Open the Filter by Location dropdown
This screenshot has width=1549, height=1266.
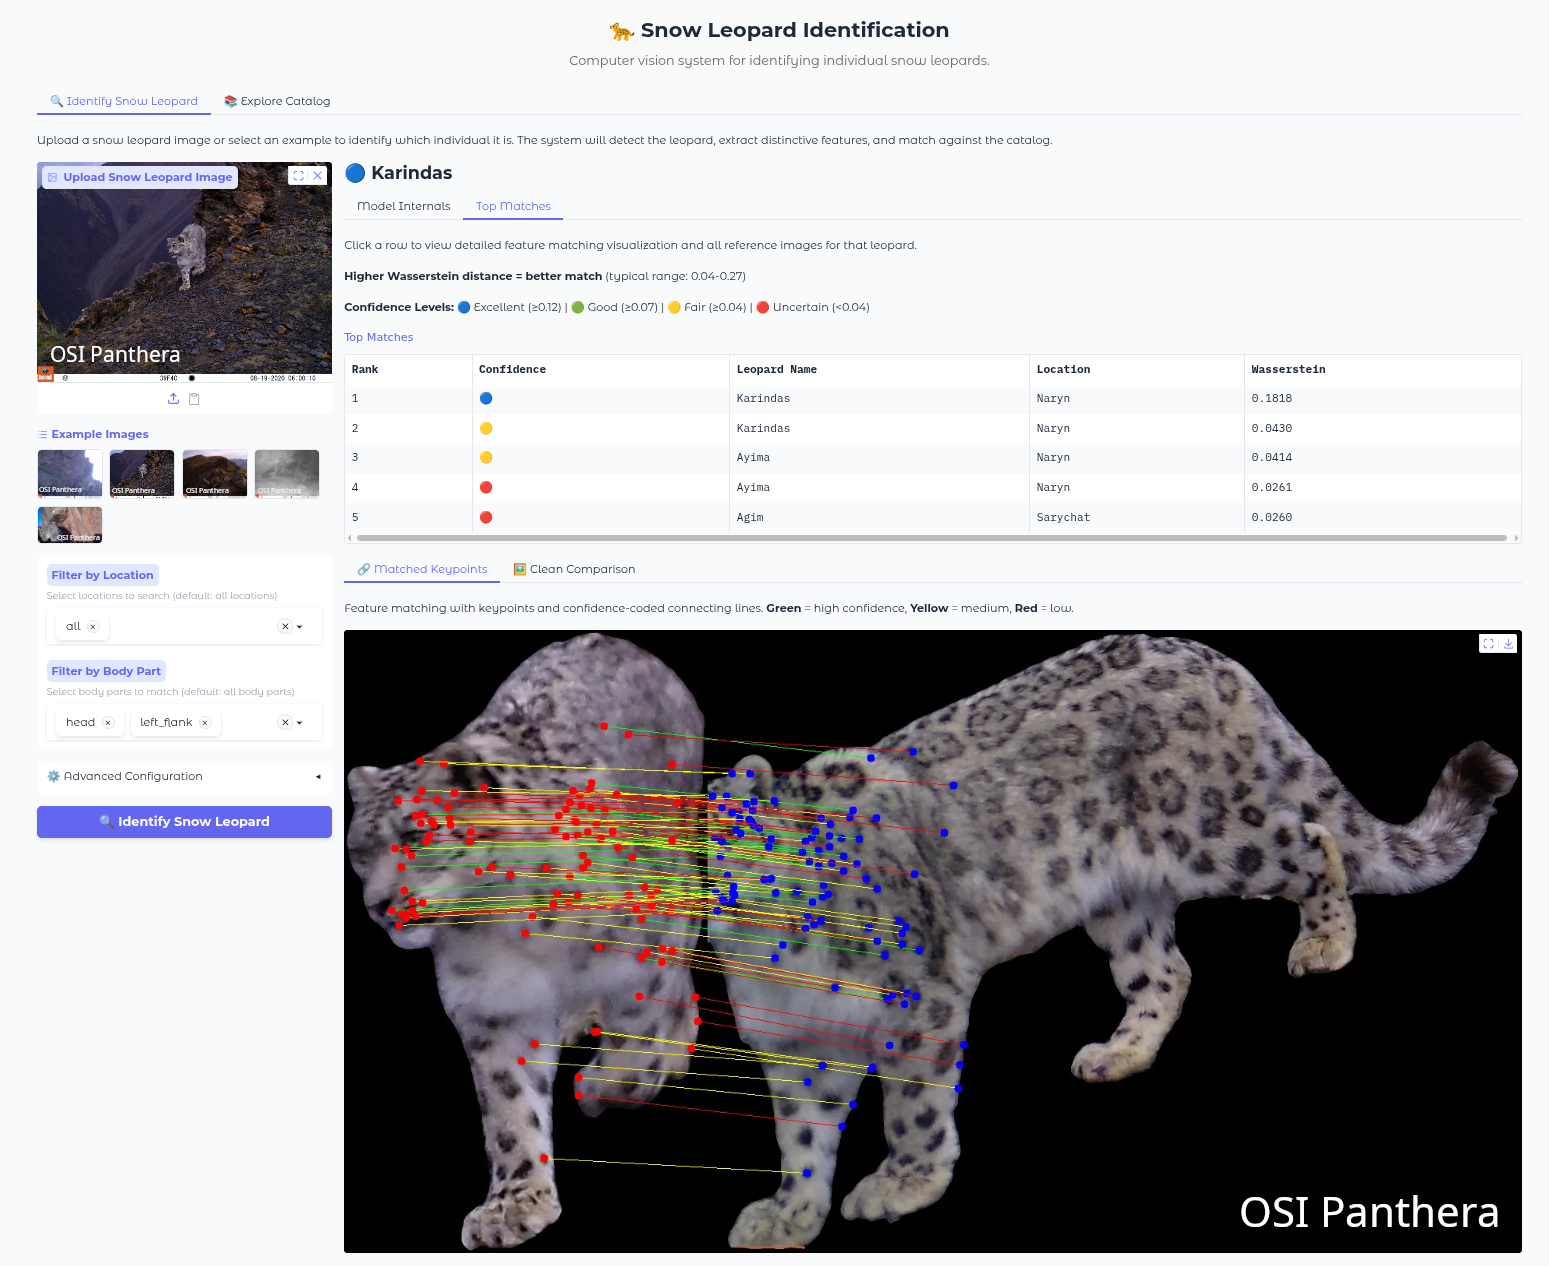click(298, 626)
